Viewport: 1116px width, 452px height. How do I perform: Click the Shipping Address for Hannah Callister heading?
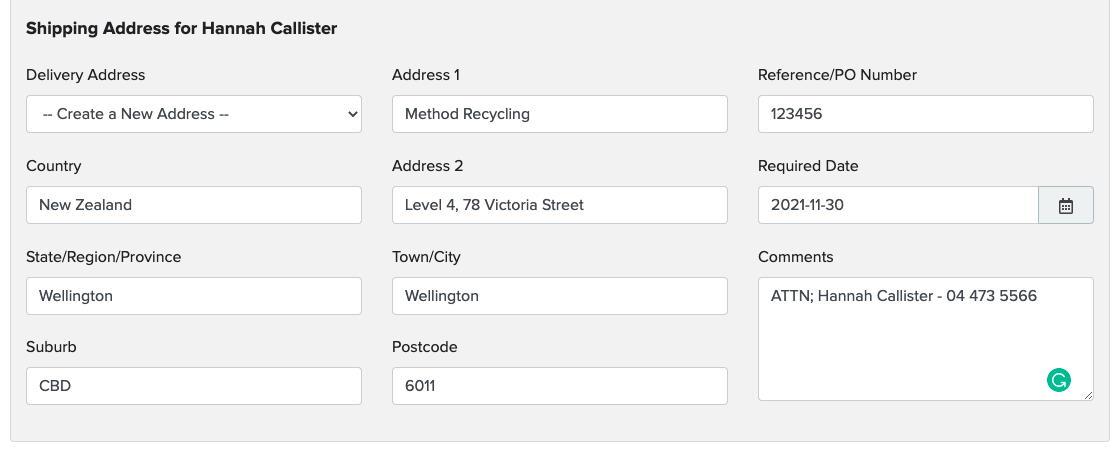(x=181, y=29)
